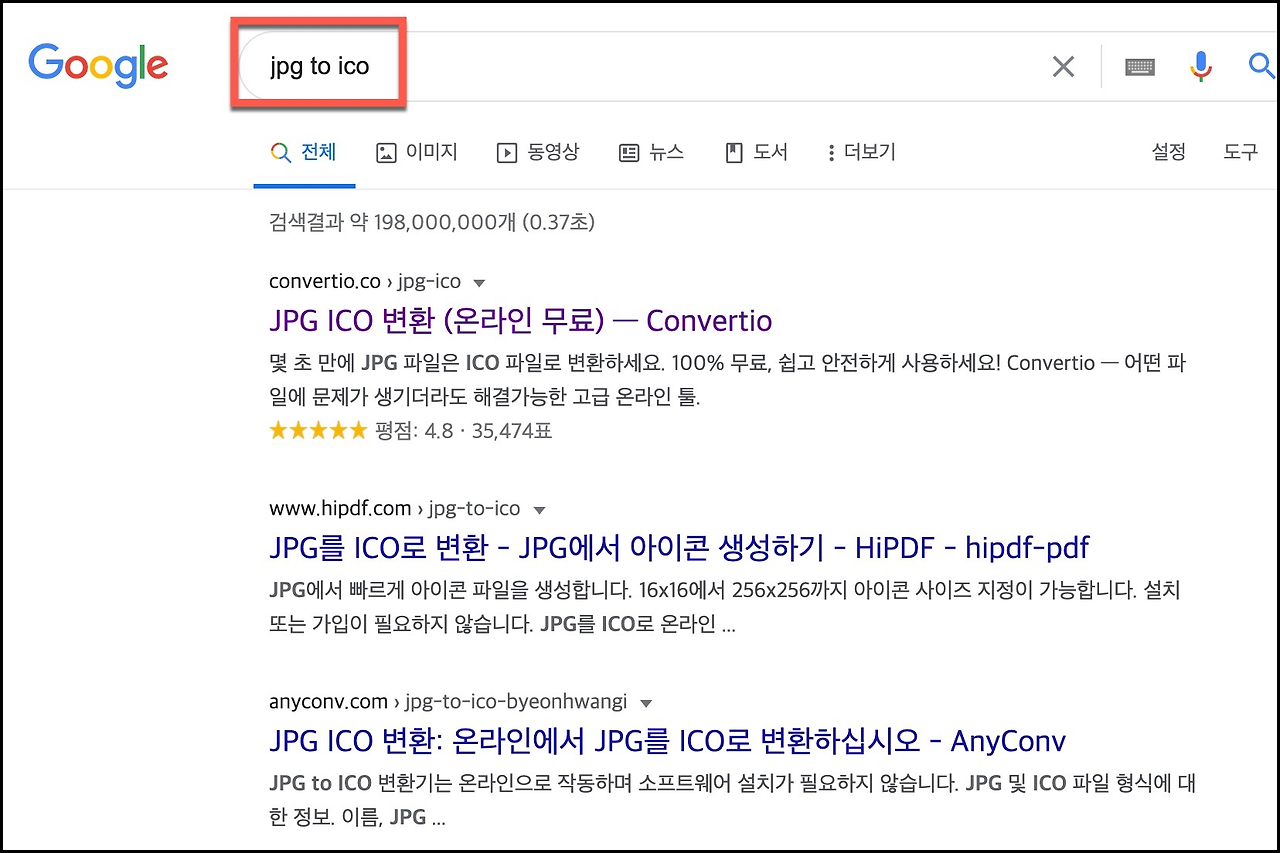Open the on-screen keyboard input tool

click(x=1140, y=67)
